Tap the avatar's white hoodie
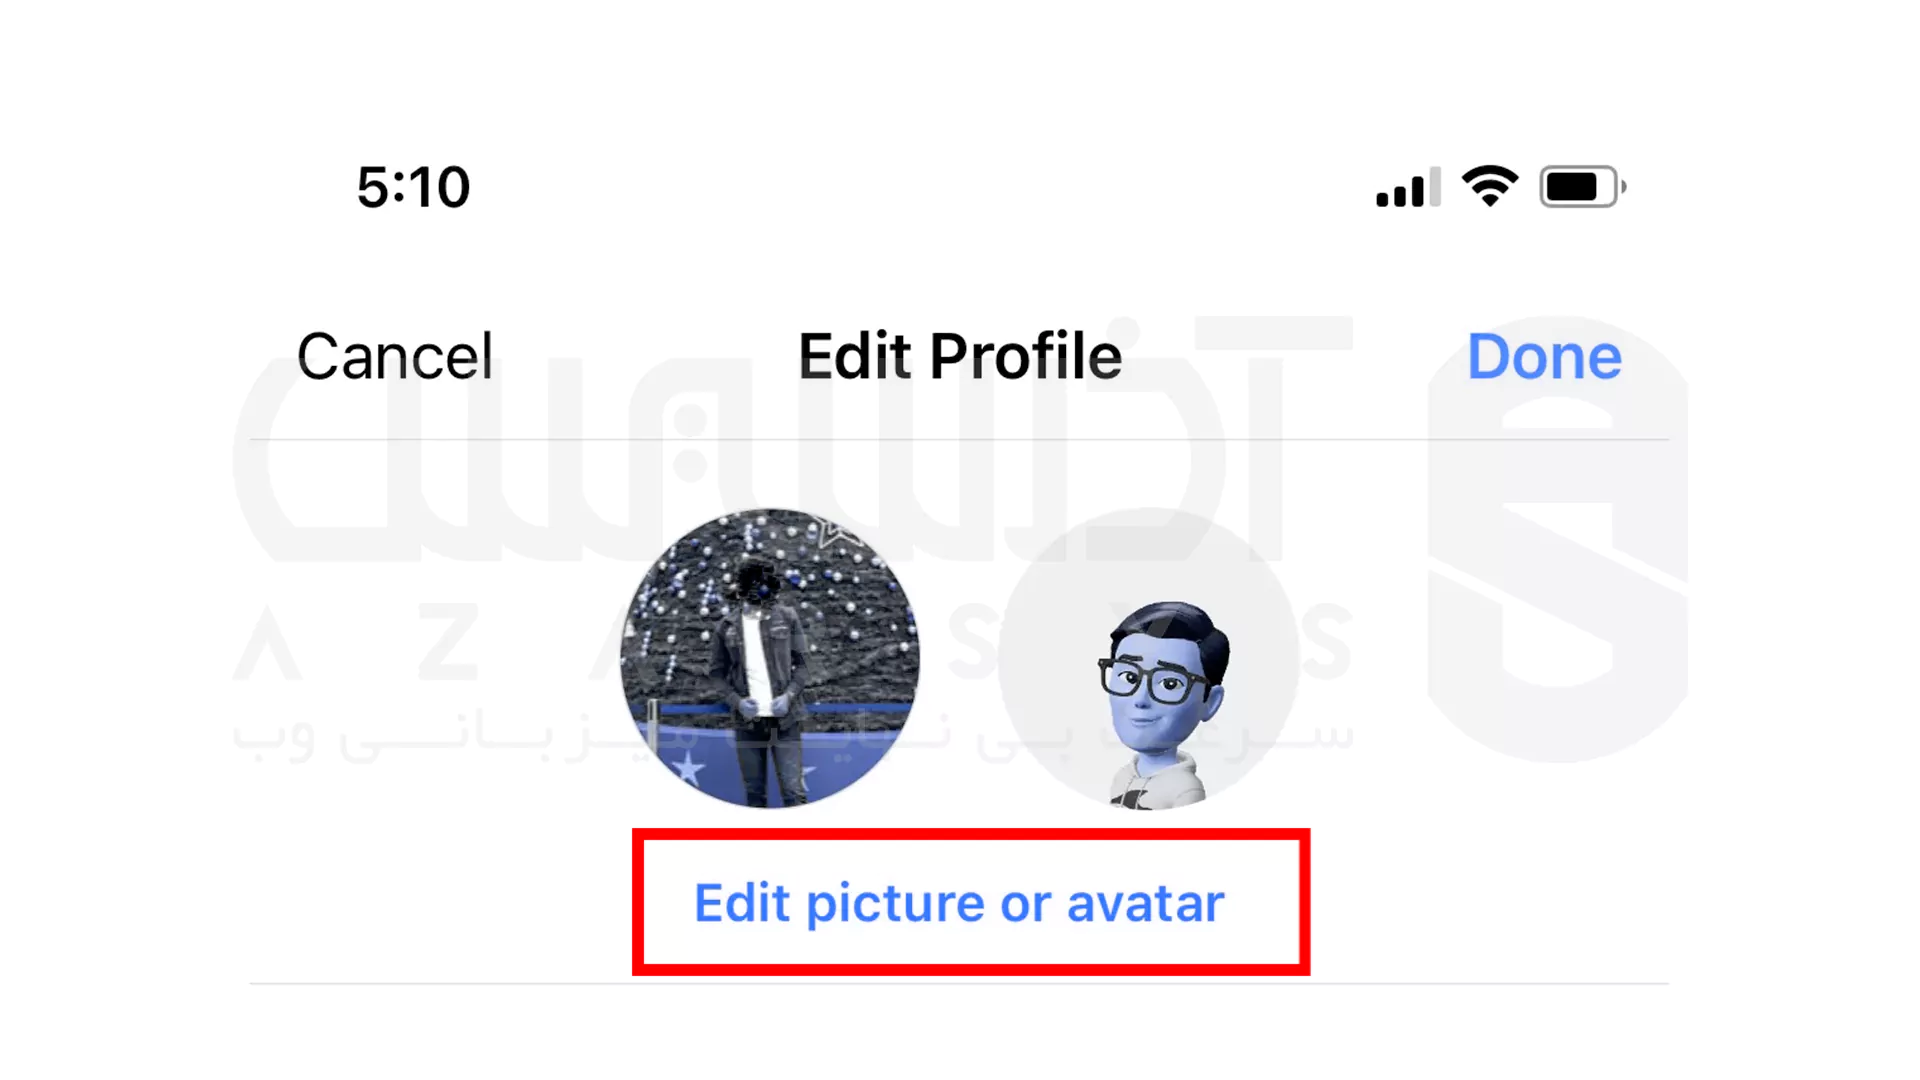The width and height of the screenshot is (1920, 1080). point(1160,782)
